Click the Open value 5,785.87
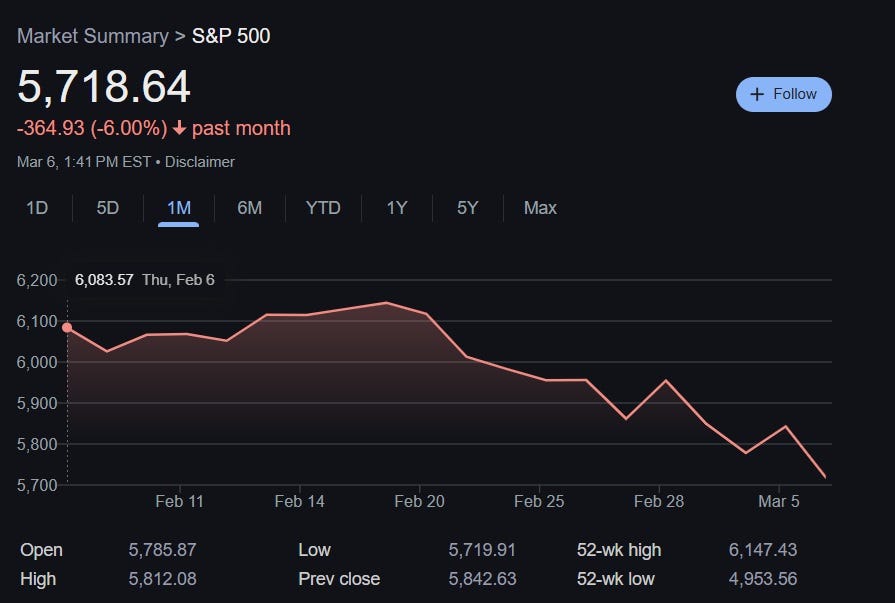 (162, 550)
